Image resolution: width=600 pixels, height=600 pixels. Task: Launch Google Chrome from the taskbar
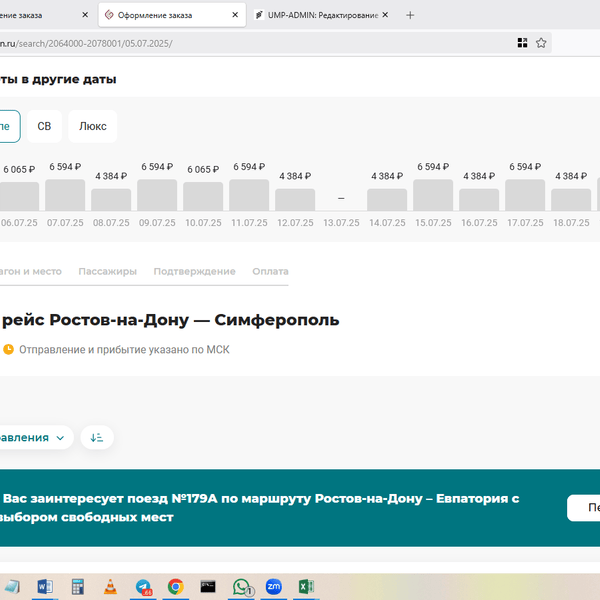175,587
